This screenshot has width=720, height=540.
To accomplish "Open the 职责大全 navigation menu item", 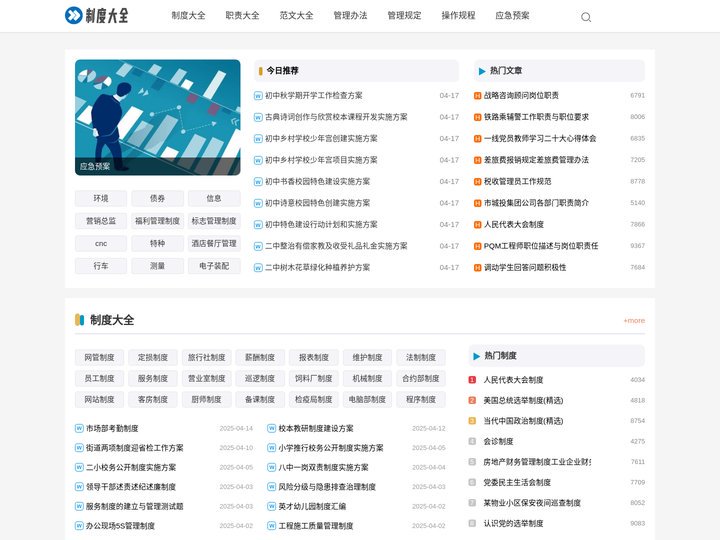I will [x=242, y=16].
